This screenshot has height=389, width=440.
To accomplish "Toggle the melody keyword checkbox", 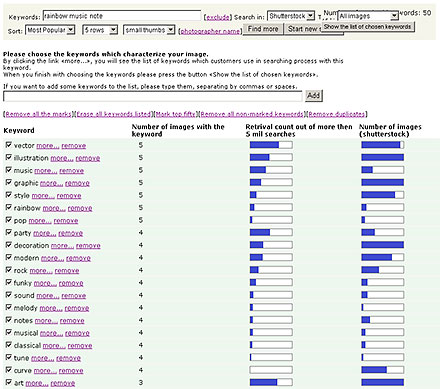I will point(9,307).
